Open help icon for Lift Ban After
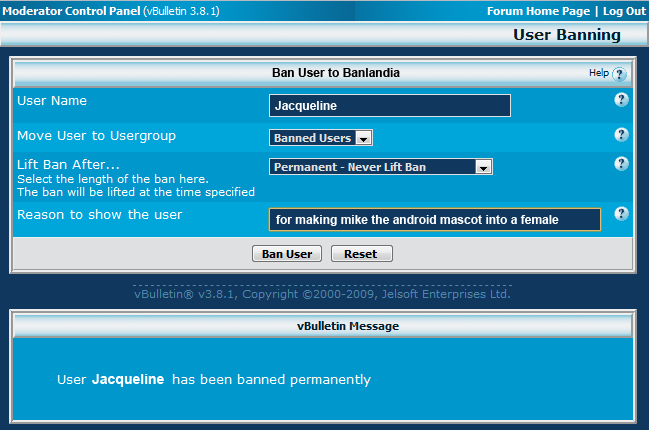This screenshot has height=430, width=649. click(621, 164)
